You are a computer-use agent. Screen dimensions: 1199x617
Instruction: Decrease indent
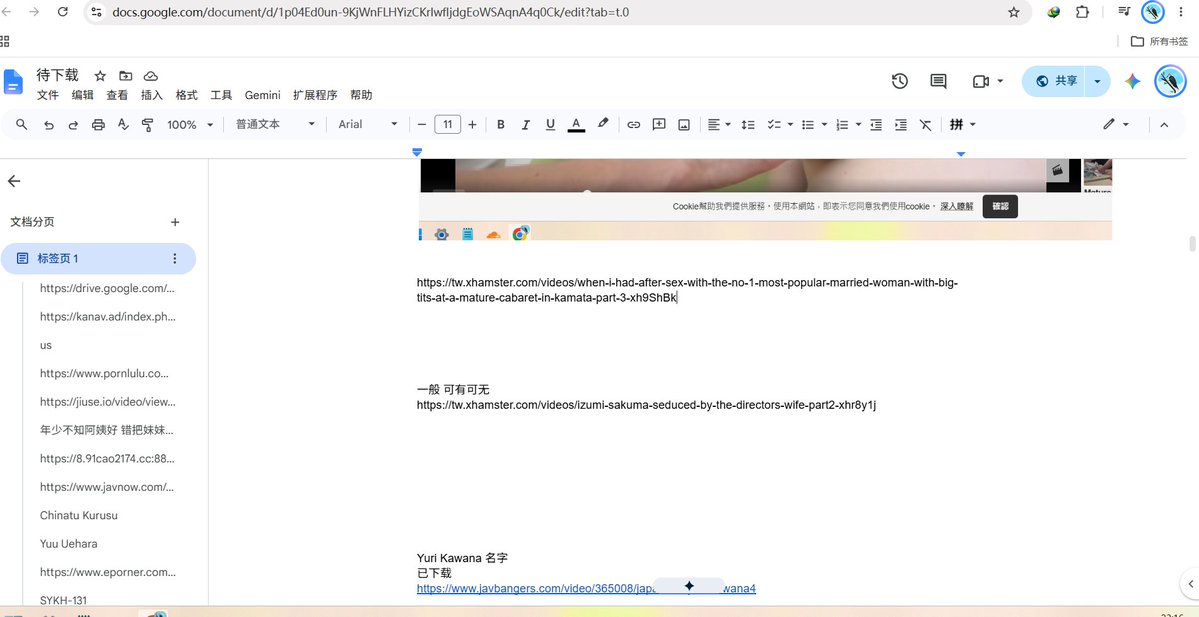(x=876, y=125)
